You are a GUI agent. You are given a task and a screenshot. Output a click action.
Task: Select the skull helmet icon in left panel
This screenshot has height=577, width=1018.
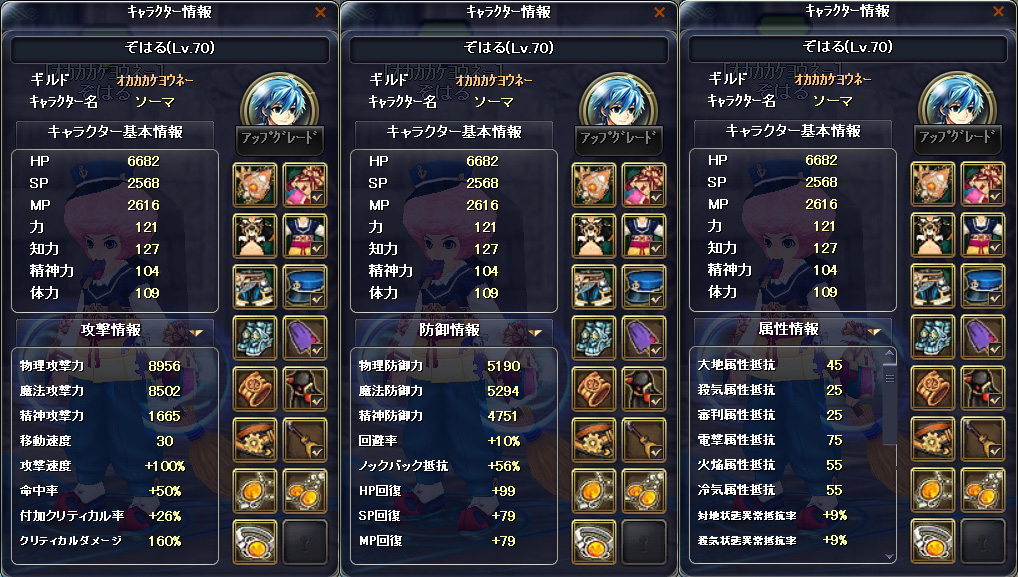(x=254, y=338)
